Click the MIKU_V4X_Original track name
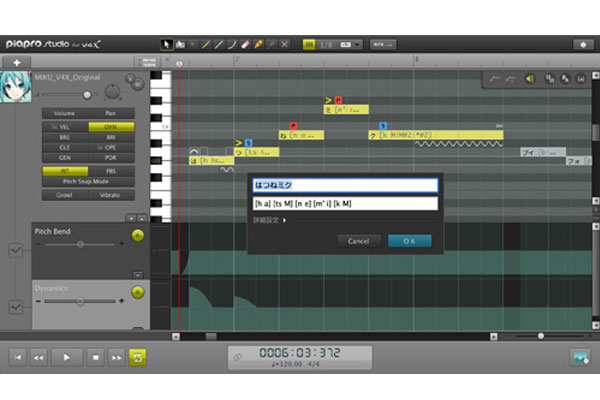The width and height of the screenshot is (600, 400). (x=67, y=77)
